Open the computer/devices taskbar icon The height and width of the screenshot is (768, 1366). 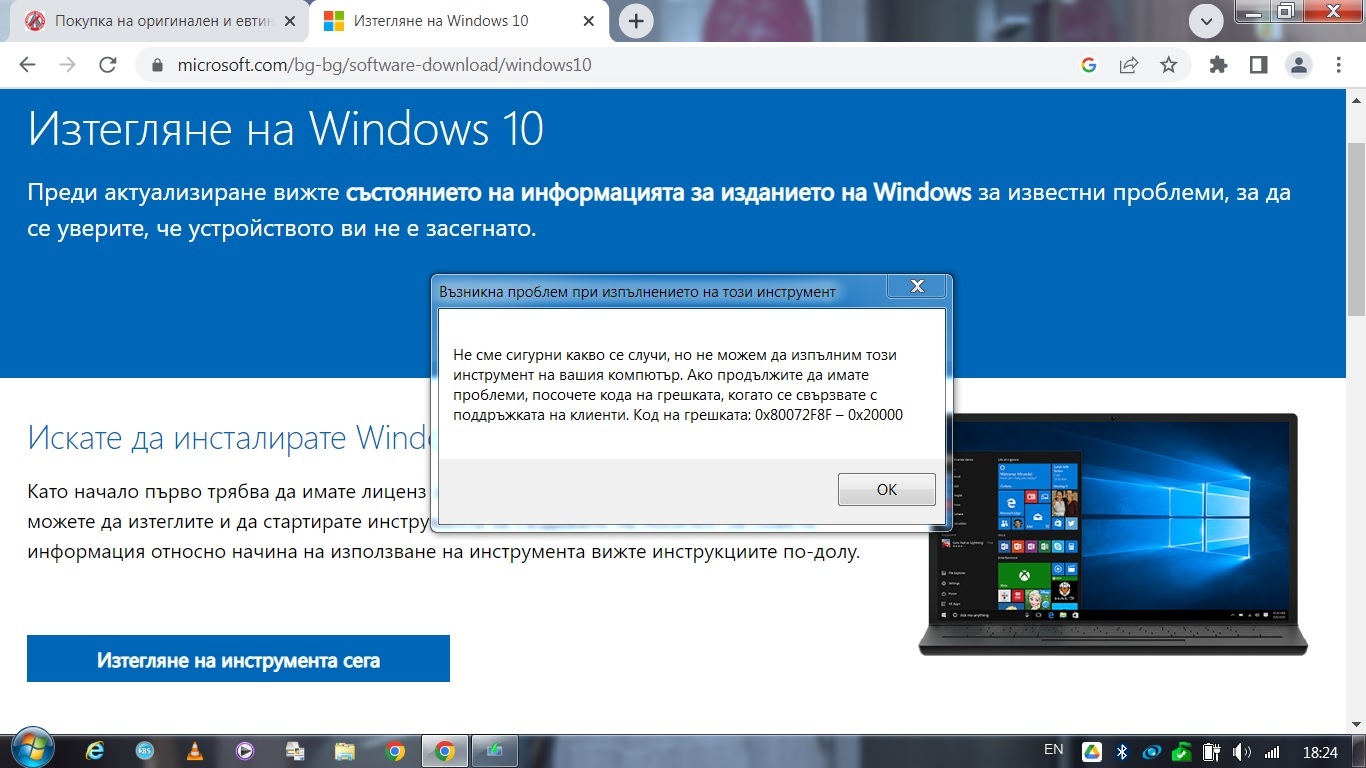pyautogui.click(x=295, y=750)
